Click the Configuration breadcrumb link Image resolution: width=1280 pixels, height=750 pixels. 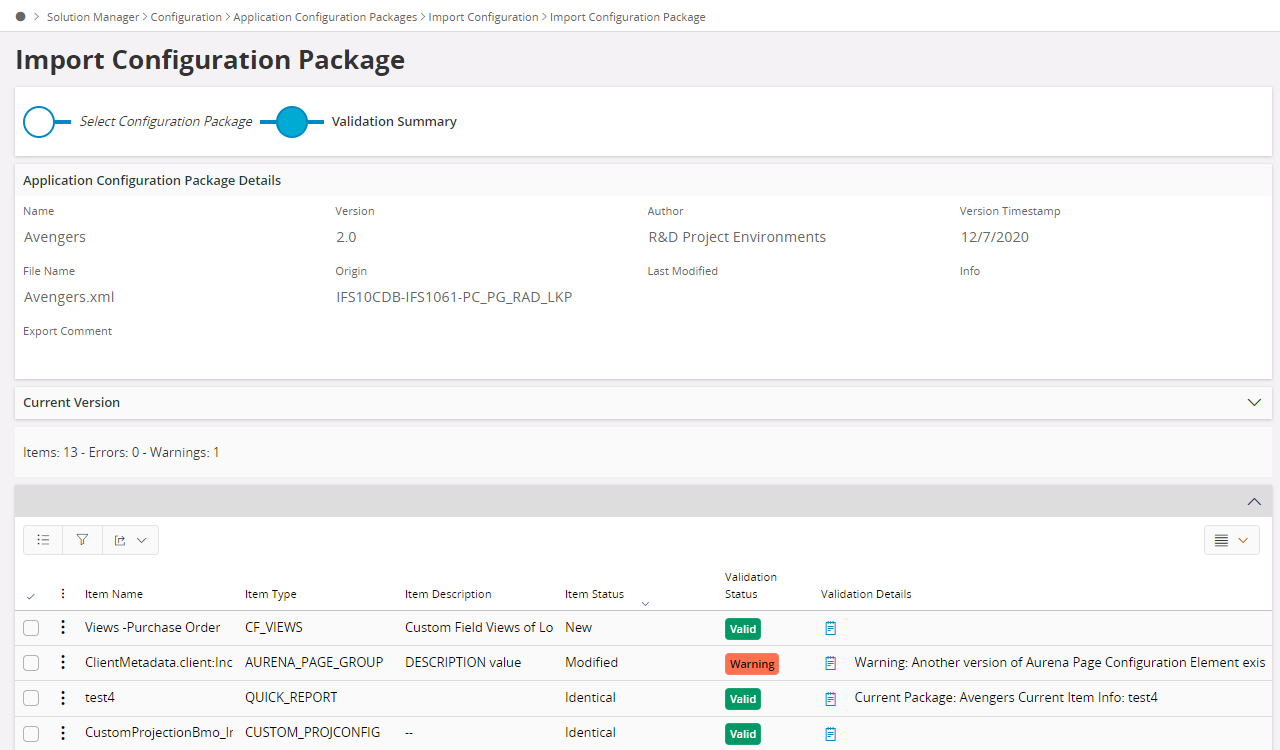[x=186, y=17]
